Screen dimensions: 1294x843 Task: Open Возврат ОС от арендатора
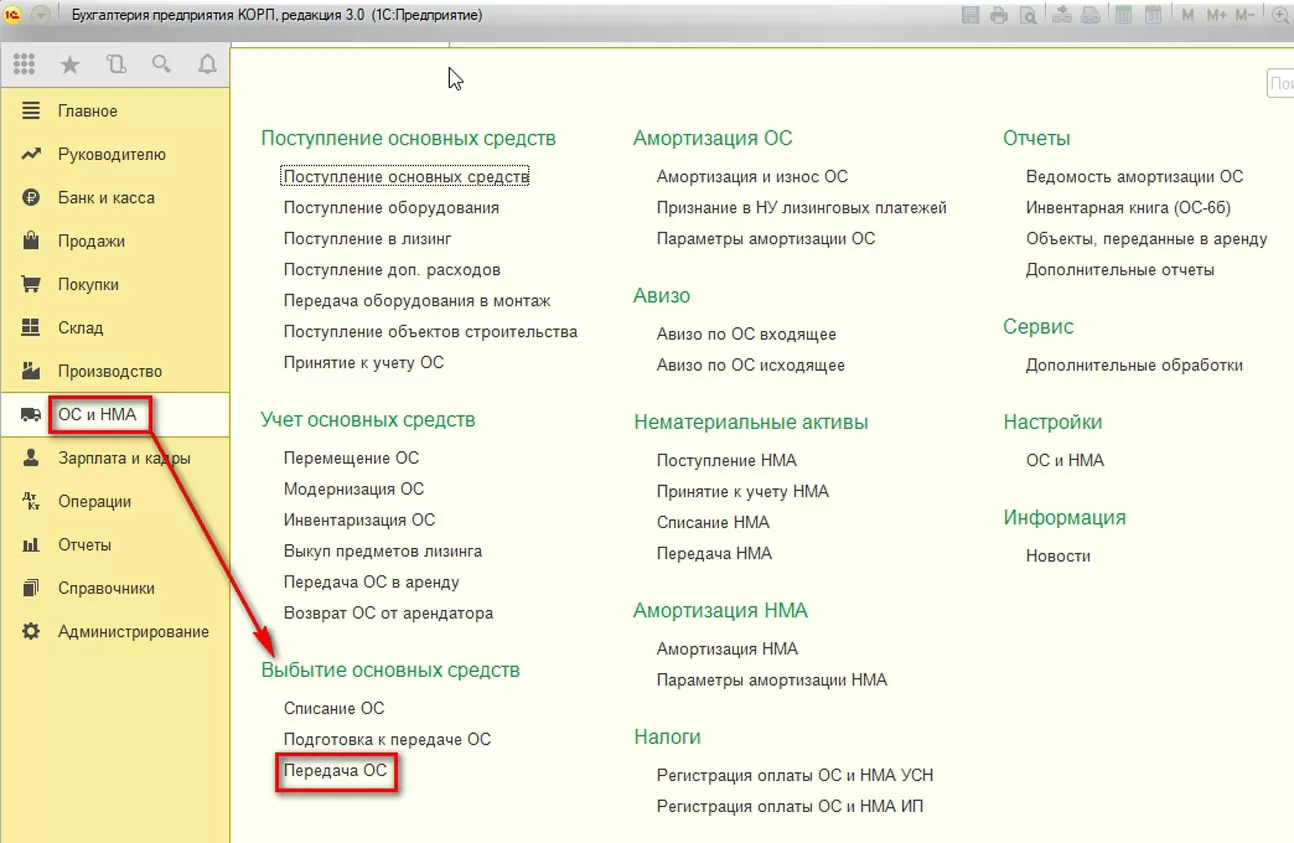point(388,613)
